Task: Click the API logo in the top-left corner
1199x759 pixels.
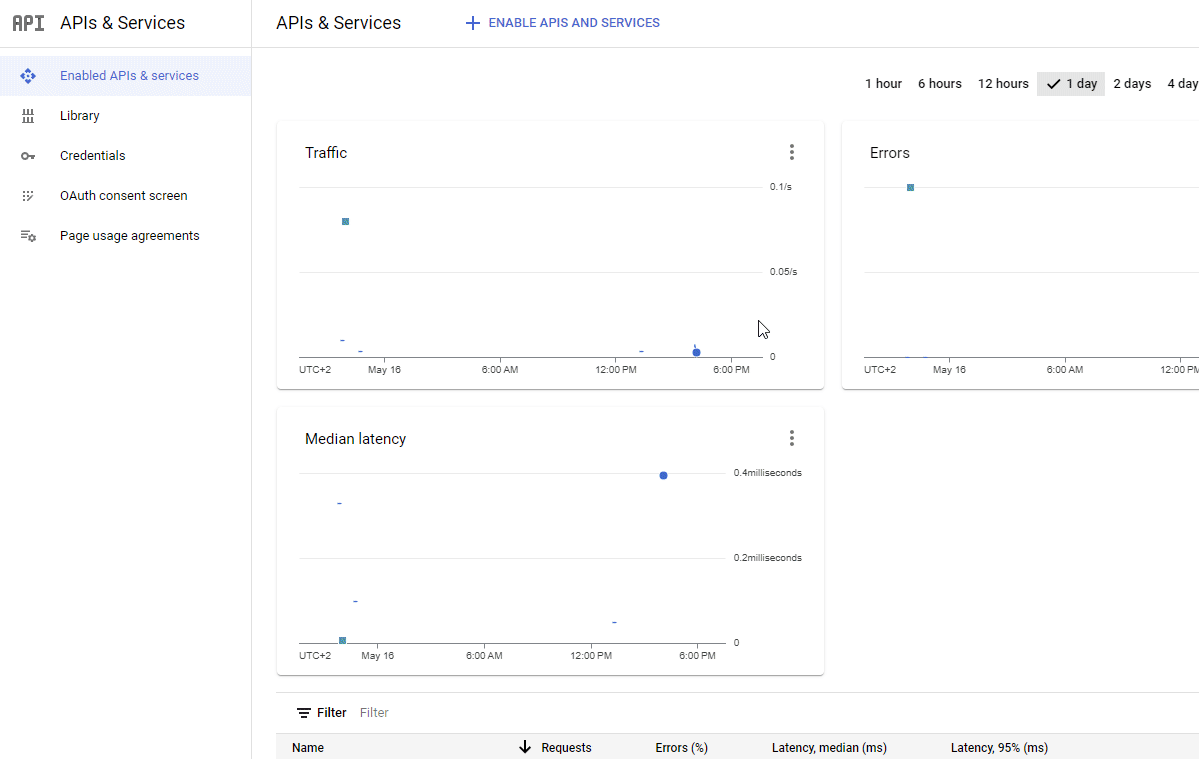Action: 27,22
